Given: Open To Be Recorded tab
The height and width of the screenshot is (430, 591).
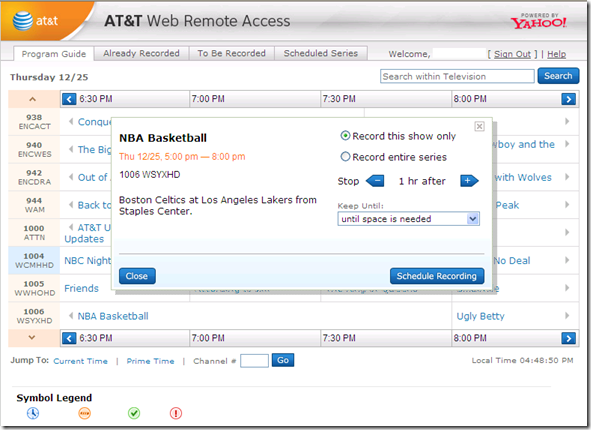Looking at the screenshot, I should [231, 53].
